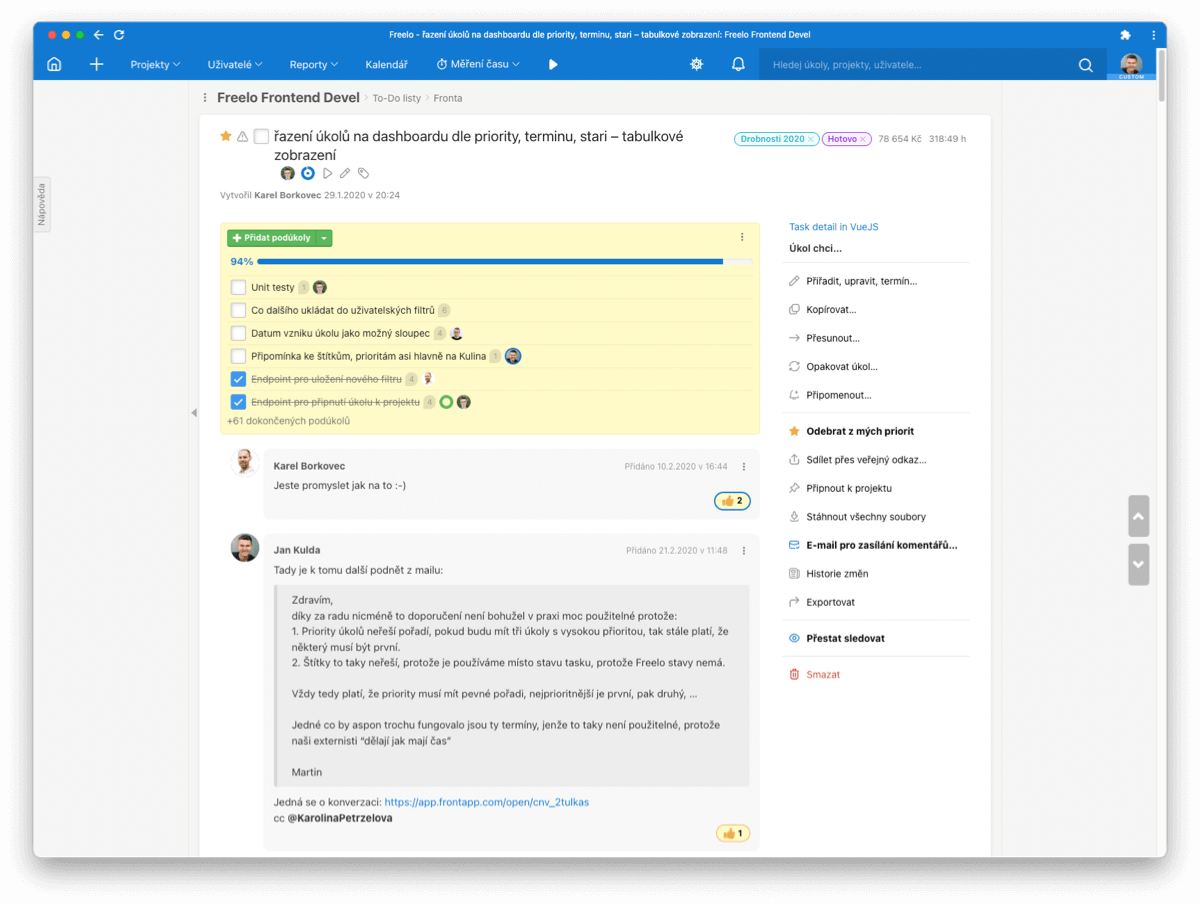Choose Připomenout… from task actions

click(x=839, y=395)
